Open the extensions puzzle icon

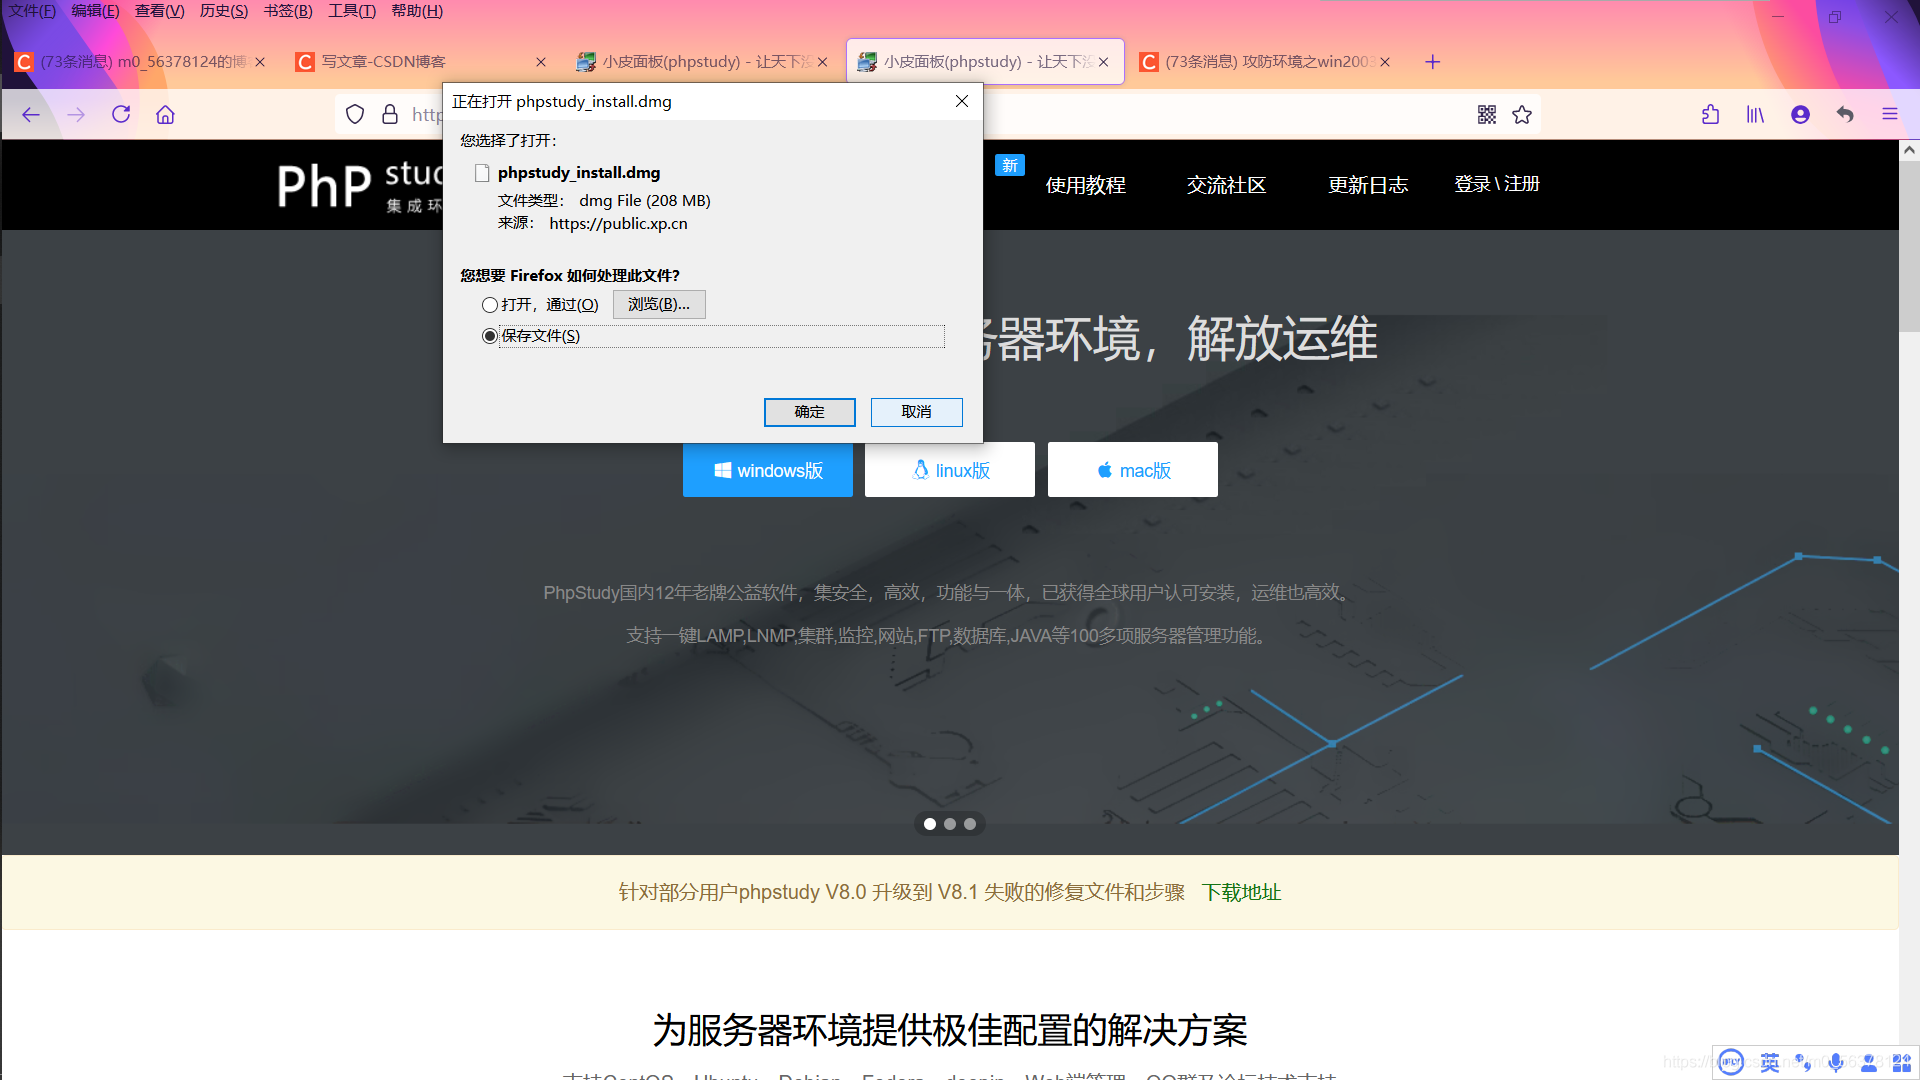[x=1711, y=115]
